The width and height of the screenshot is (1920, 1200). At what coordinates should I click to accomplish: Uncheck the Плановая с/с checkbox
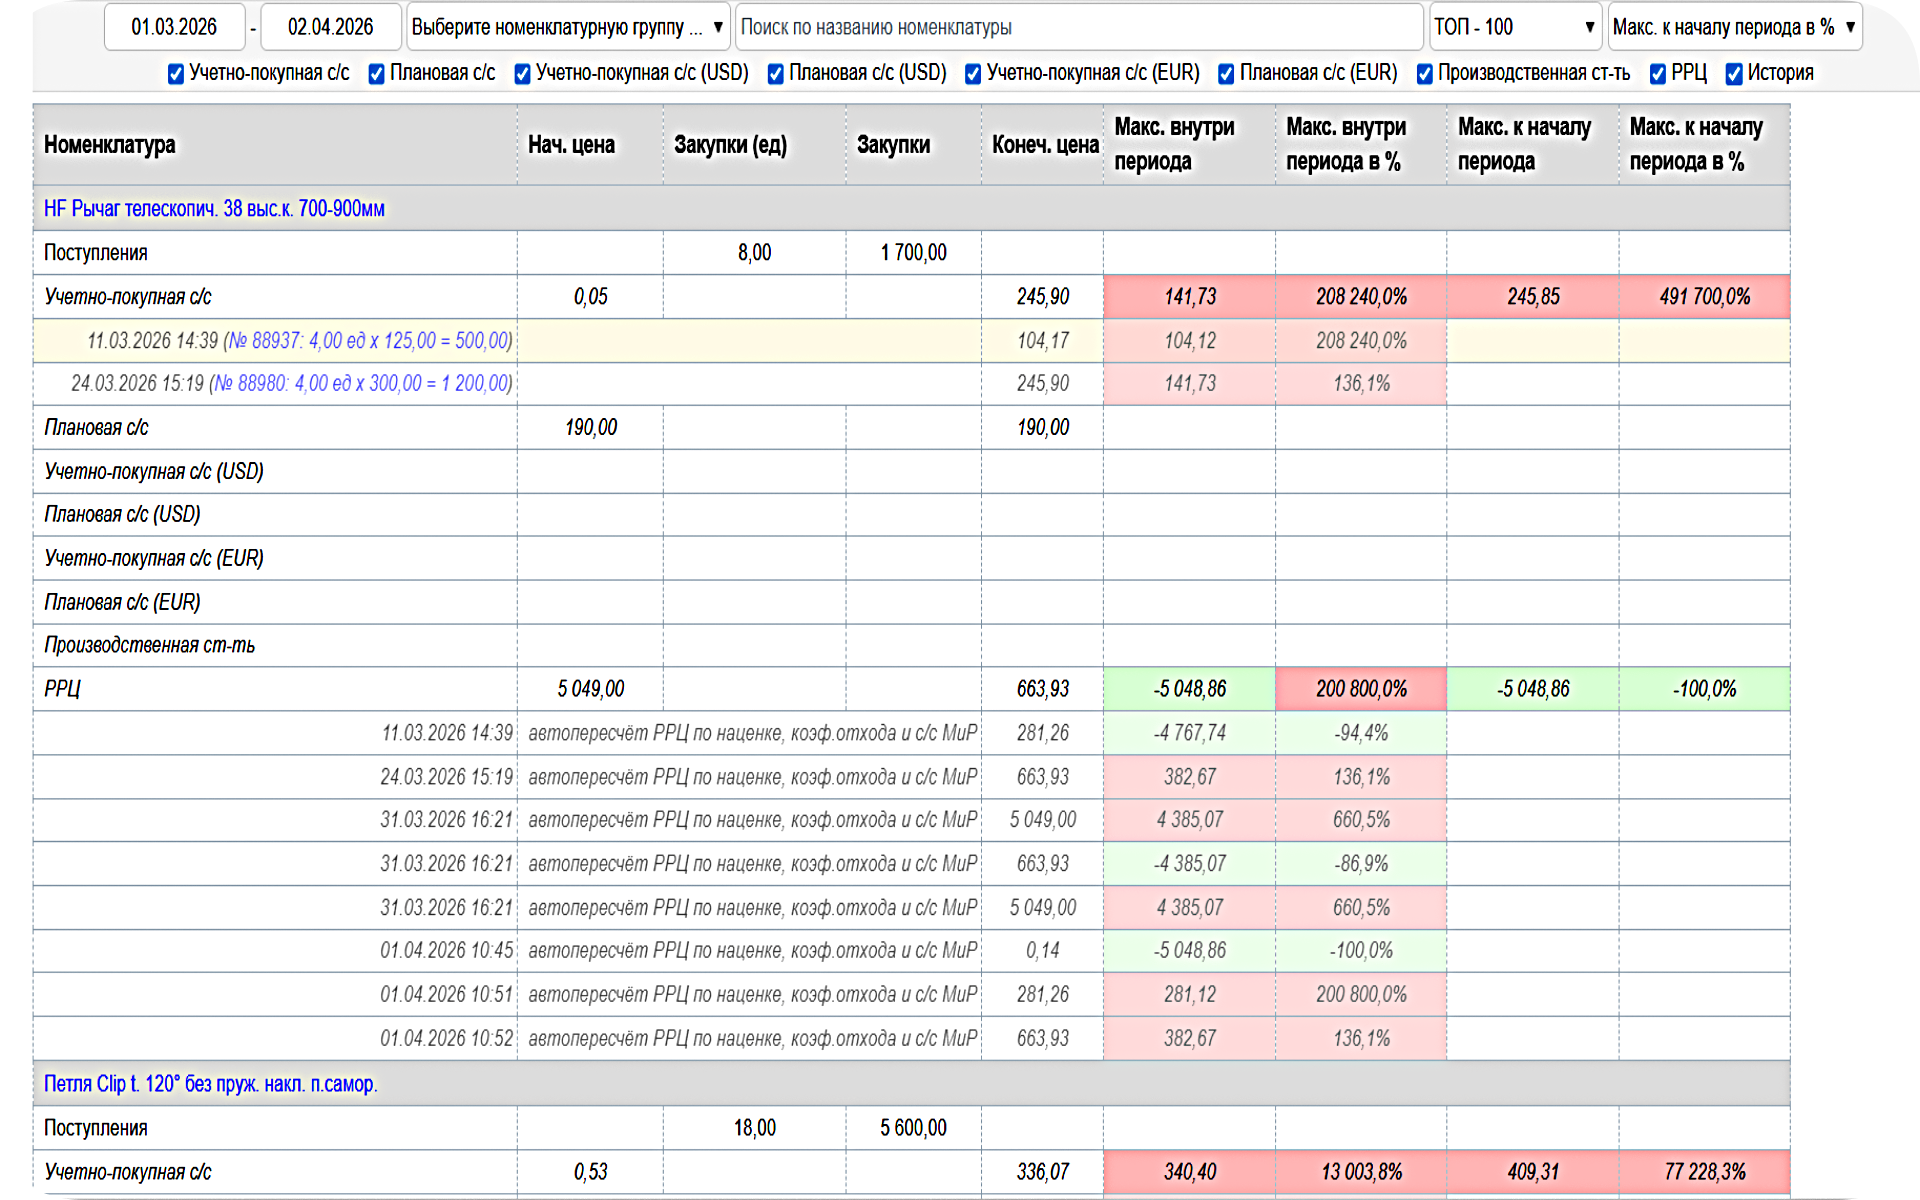click(377, 74)
